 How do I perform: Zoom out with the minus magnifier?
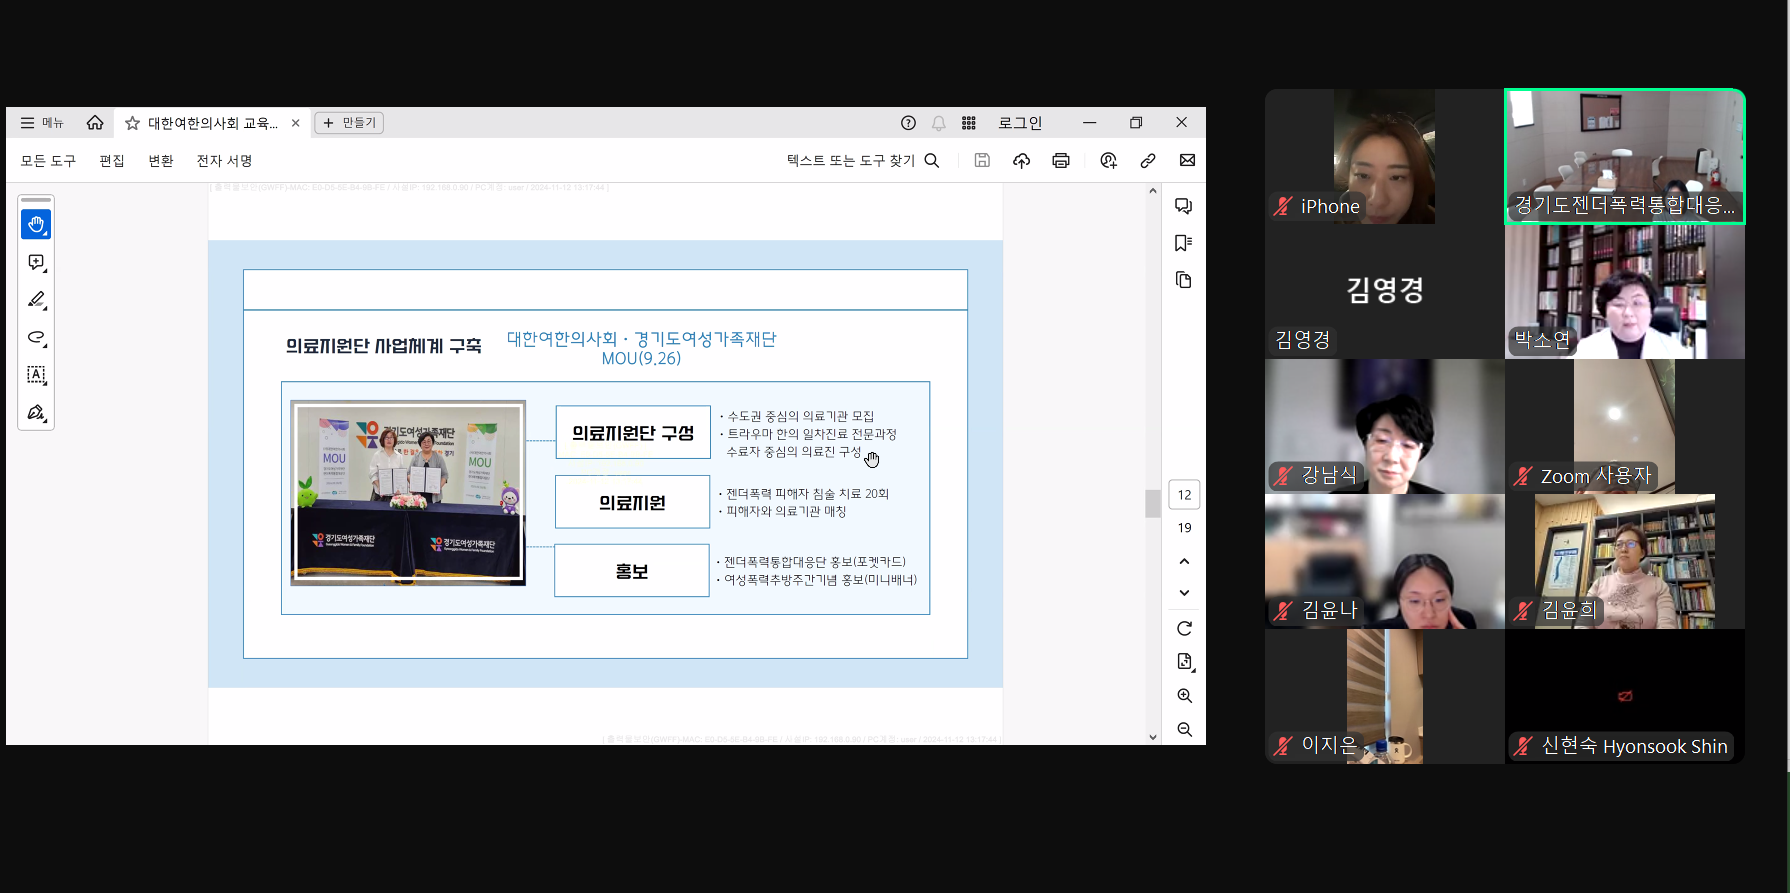pos(1184,730)
